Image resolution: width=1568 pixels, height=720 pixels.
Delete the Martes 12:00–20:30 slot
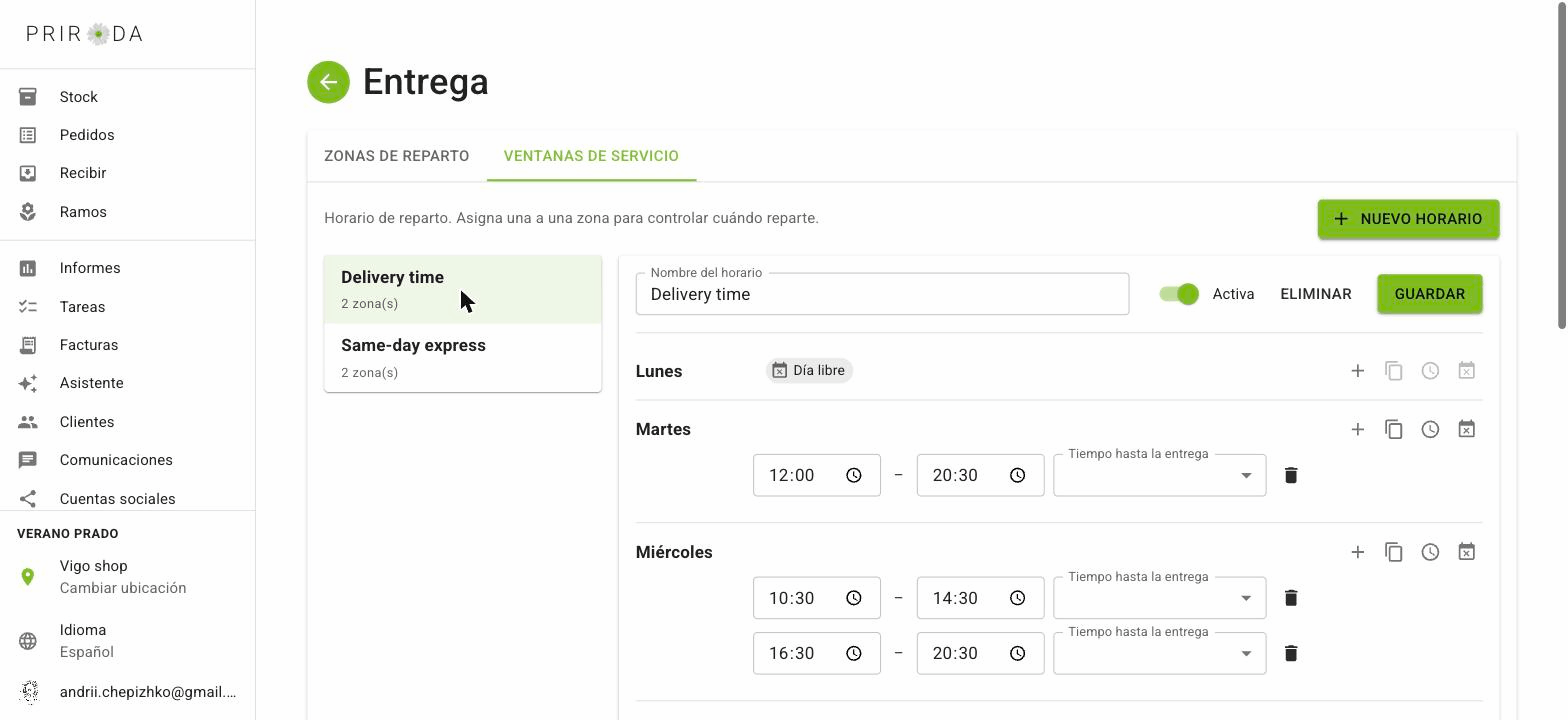(1291, 475)
